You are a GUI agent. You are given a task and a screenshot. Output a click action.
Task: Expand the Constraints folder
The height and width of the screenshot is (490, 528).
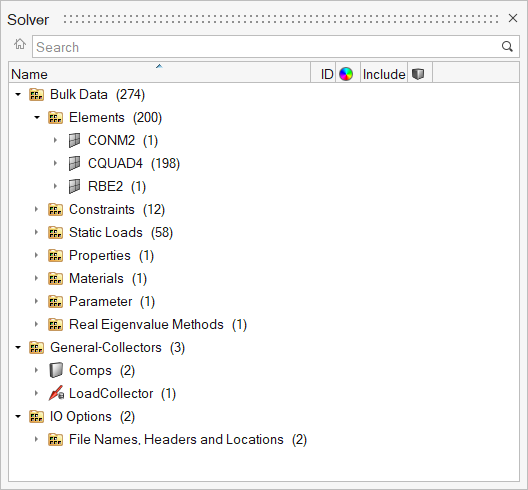tap(36, 209)
